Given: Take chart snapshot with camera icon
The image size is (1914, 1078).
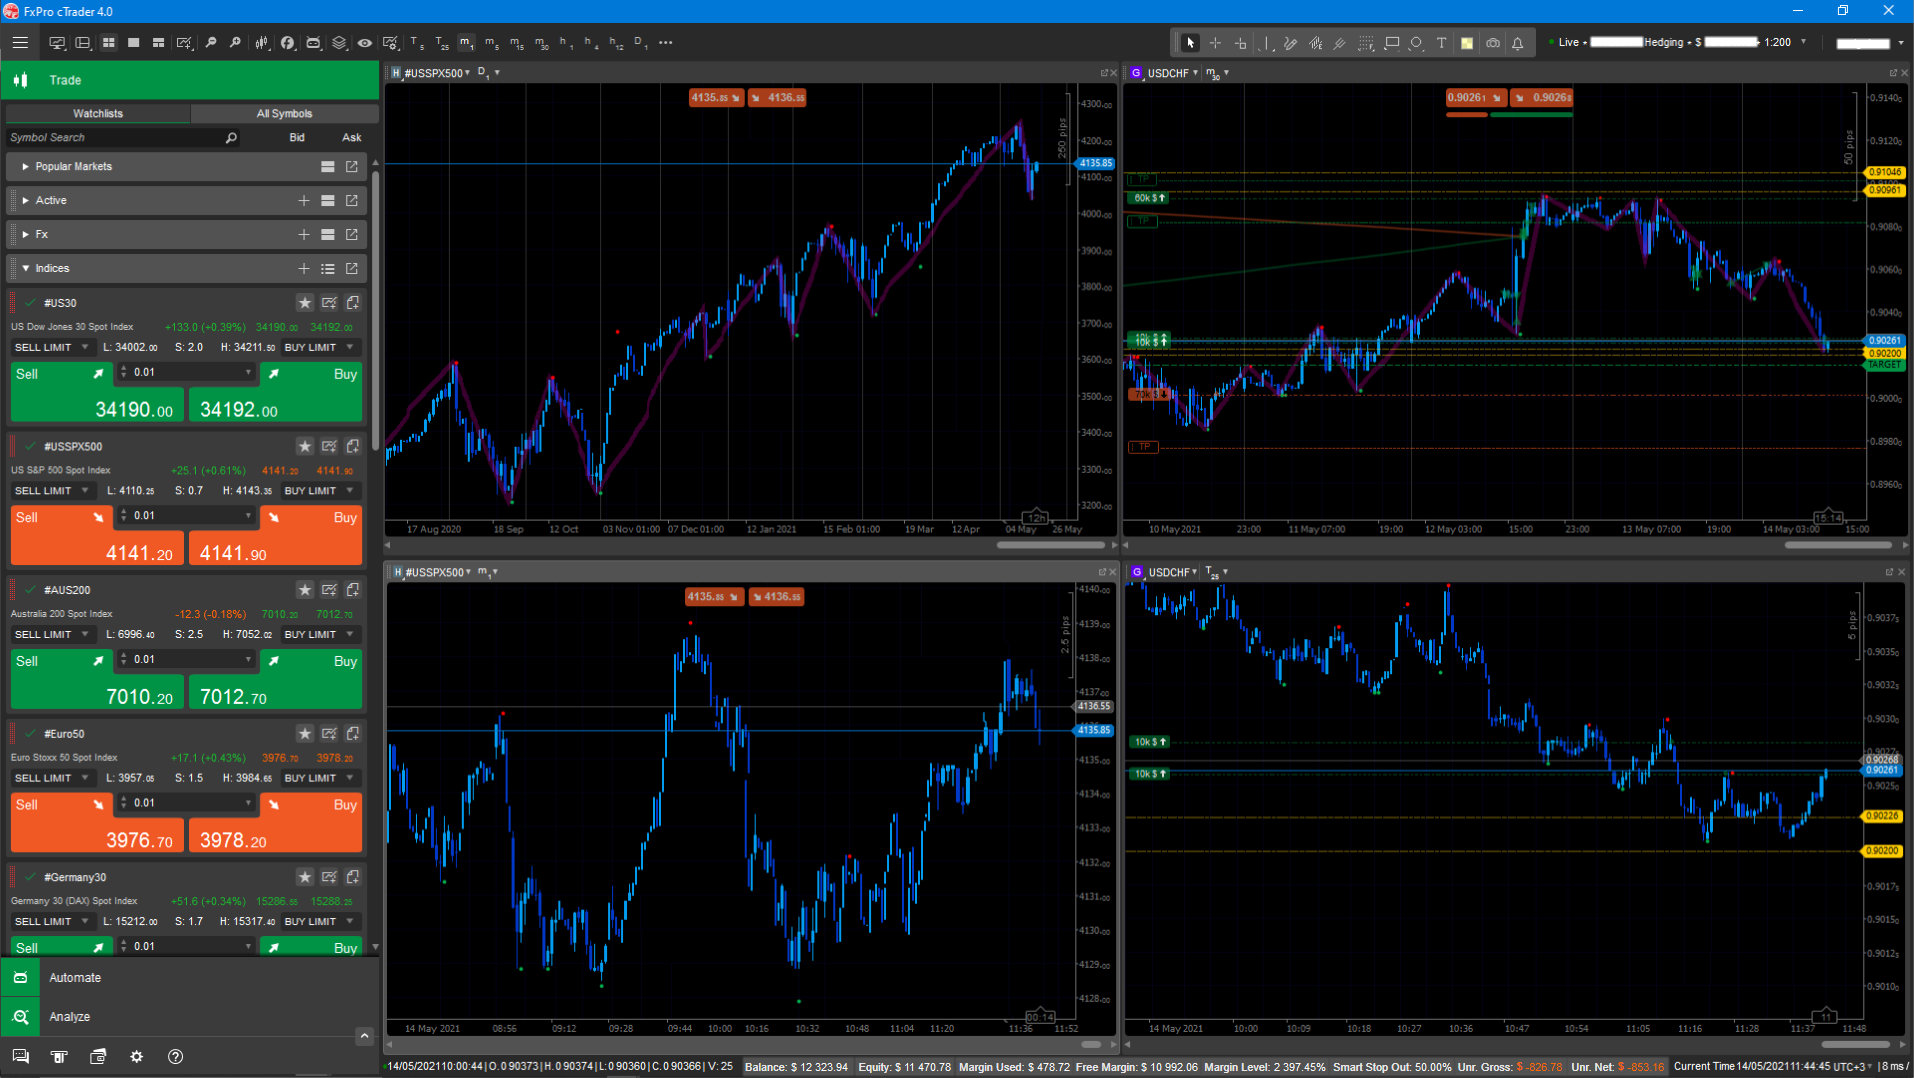Looking at the screenshot, I should pos(1492,43).
